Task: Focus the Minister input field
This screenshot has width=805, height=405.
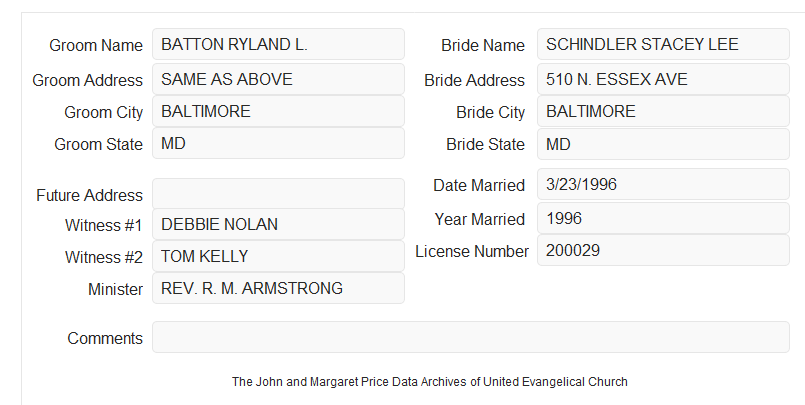Action: (x=278, y=288)
